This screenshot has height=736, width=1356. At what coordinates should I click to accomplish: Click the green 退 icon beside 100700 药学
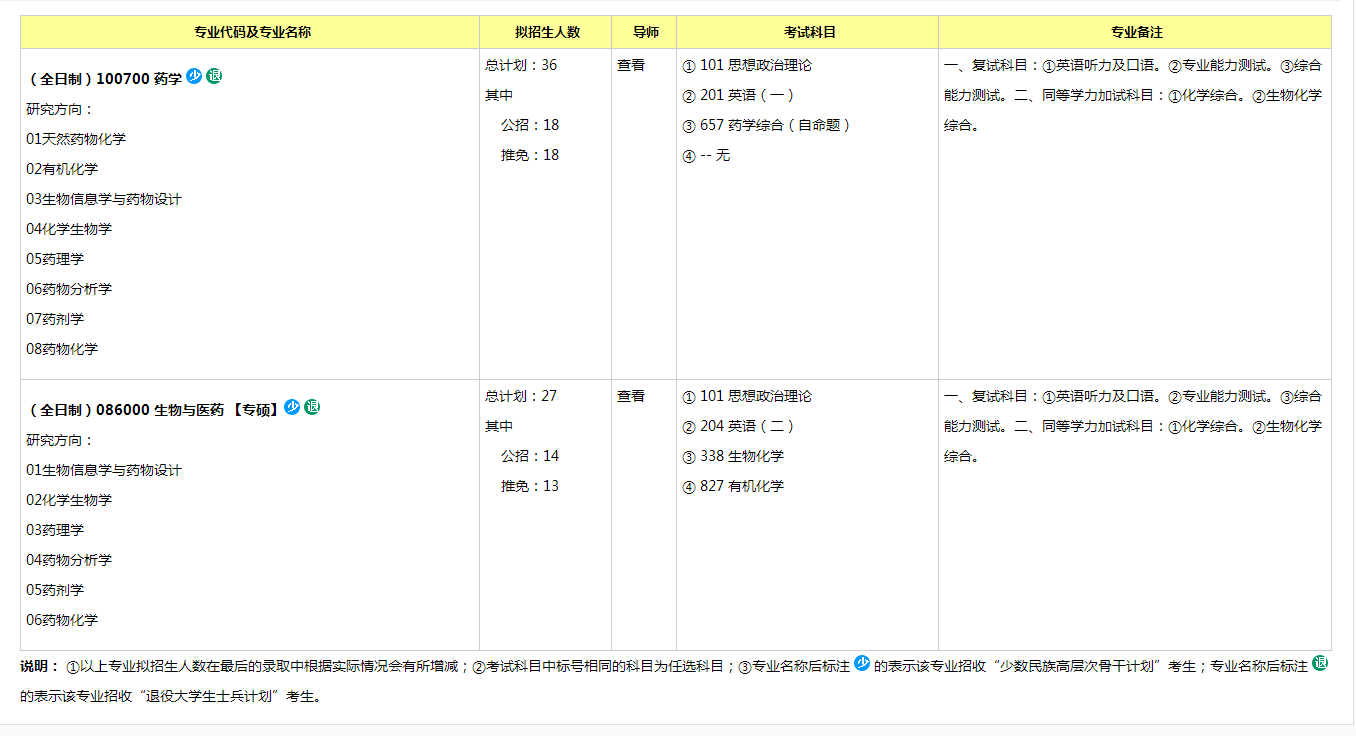pos(214,76)
